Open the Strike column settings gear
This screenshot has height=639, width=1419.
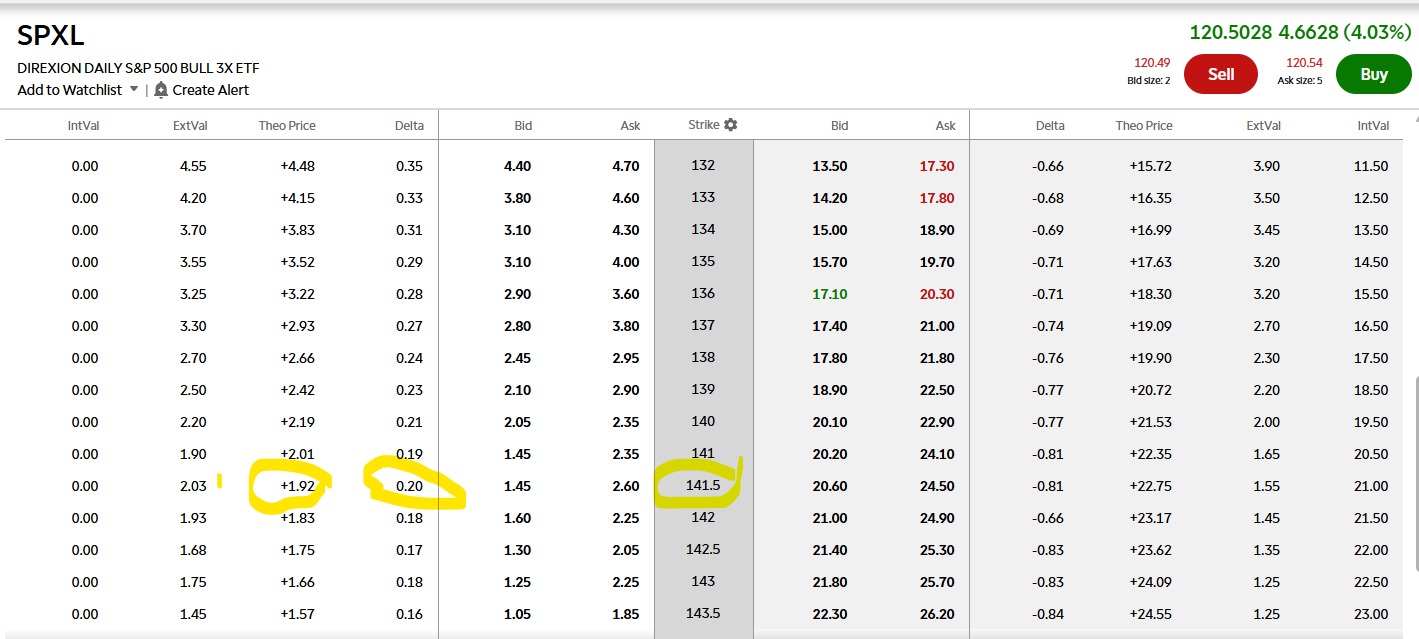click(731, 125)
